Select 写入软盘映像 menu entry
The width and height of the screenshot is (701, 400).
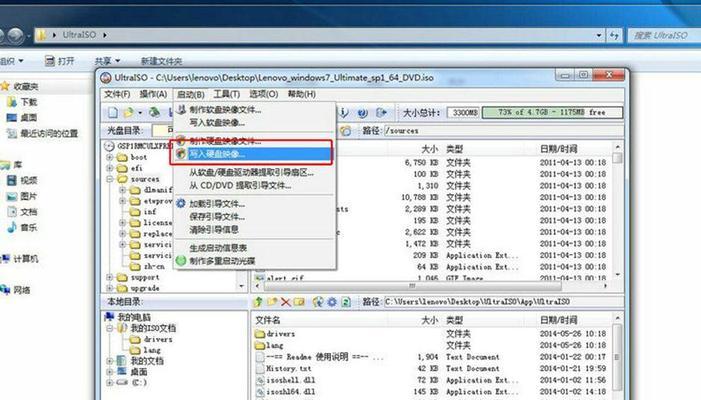click(254, 122)
